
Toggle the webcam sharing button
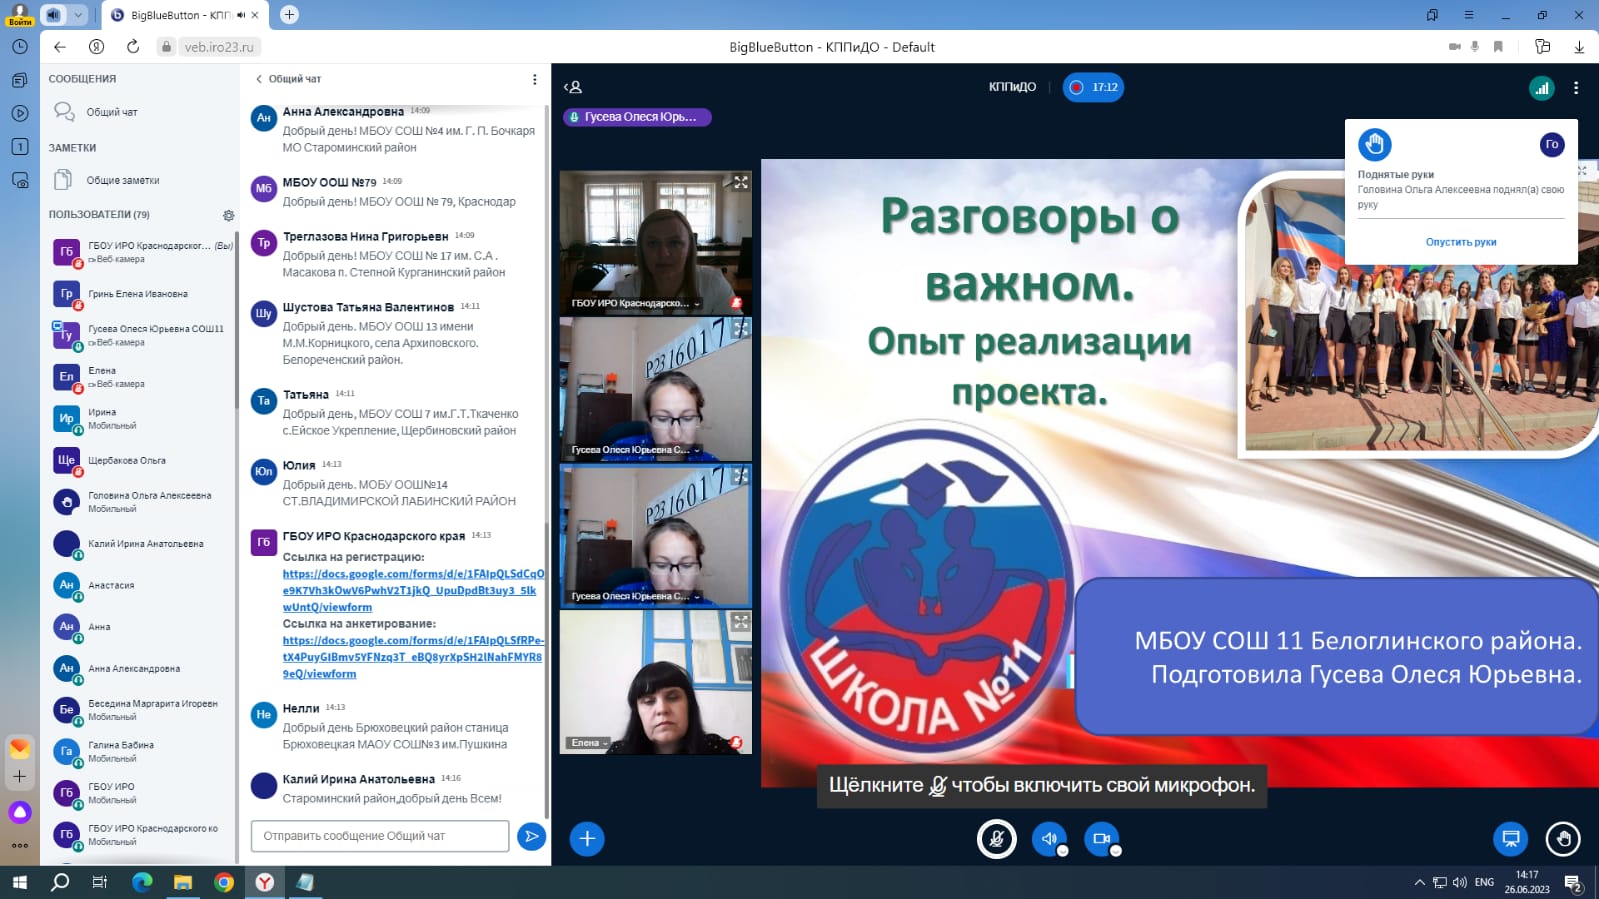pyautogui.click(x=1101, y=839)
